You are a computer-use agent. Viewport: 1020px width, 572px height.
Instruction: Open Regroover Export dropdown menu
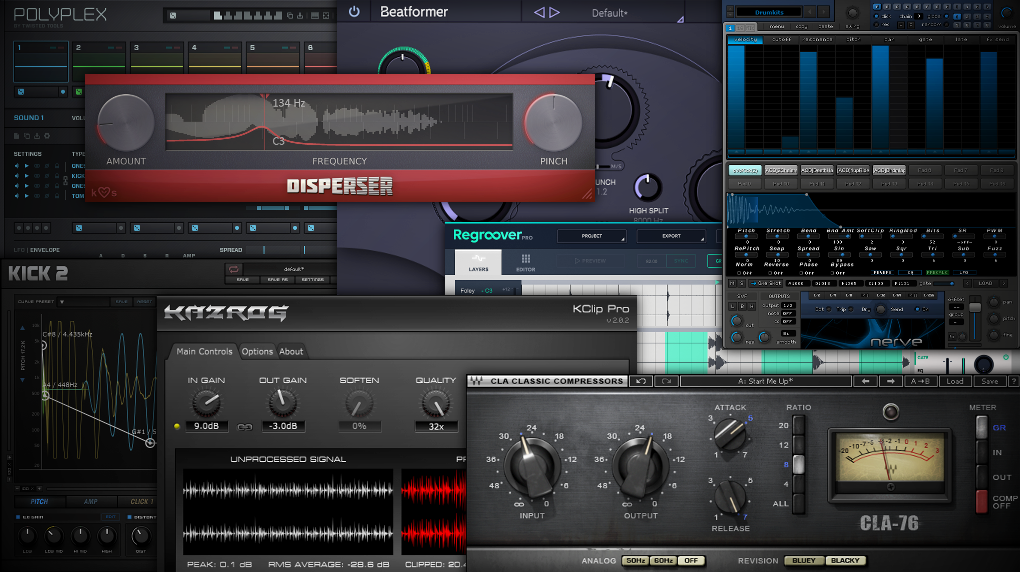tap(671, 236)
